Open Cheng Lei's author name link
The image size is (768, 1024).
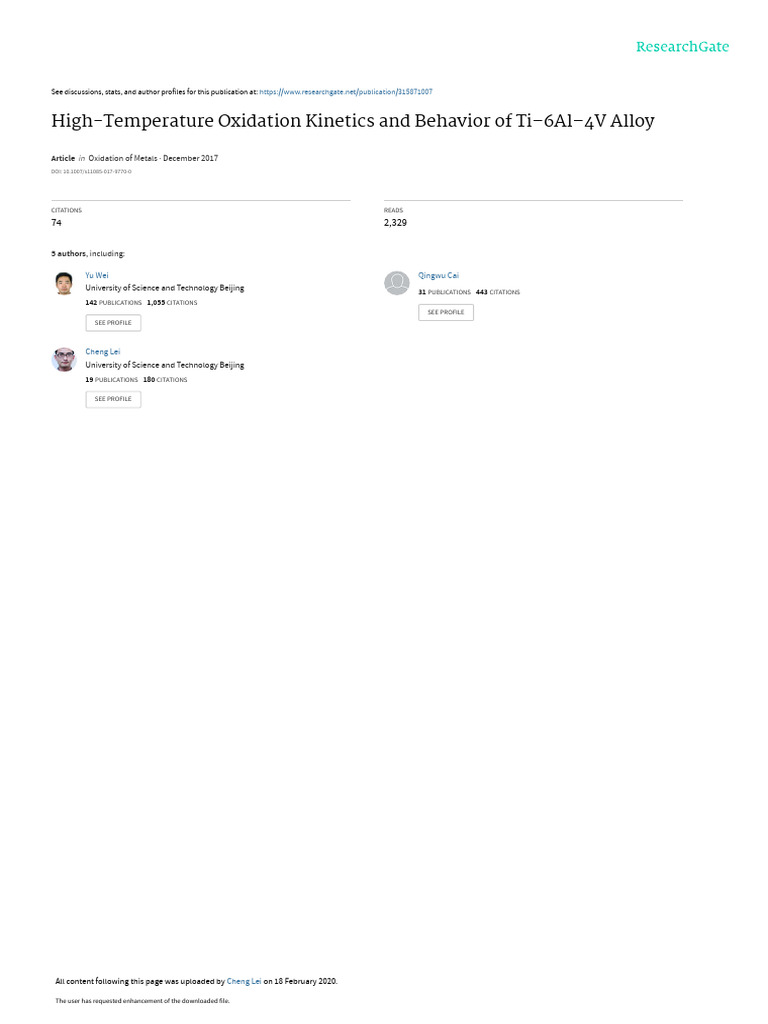click(x=103, y=352)
